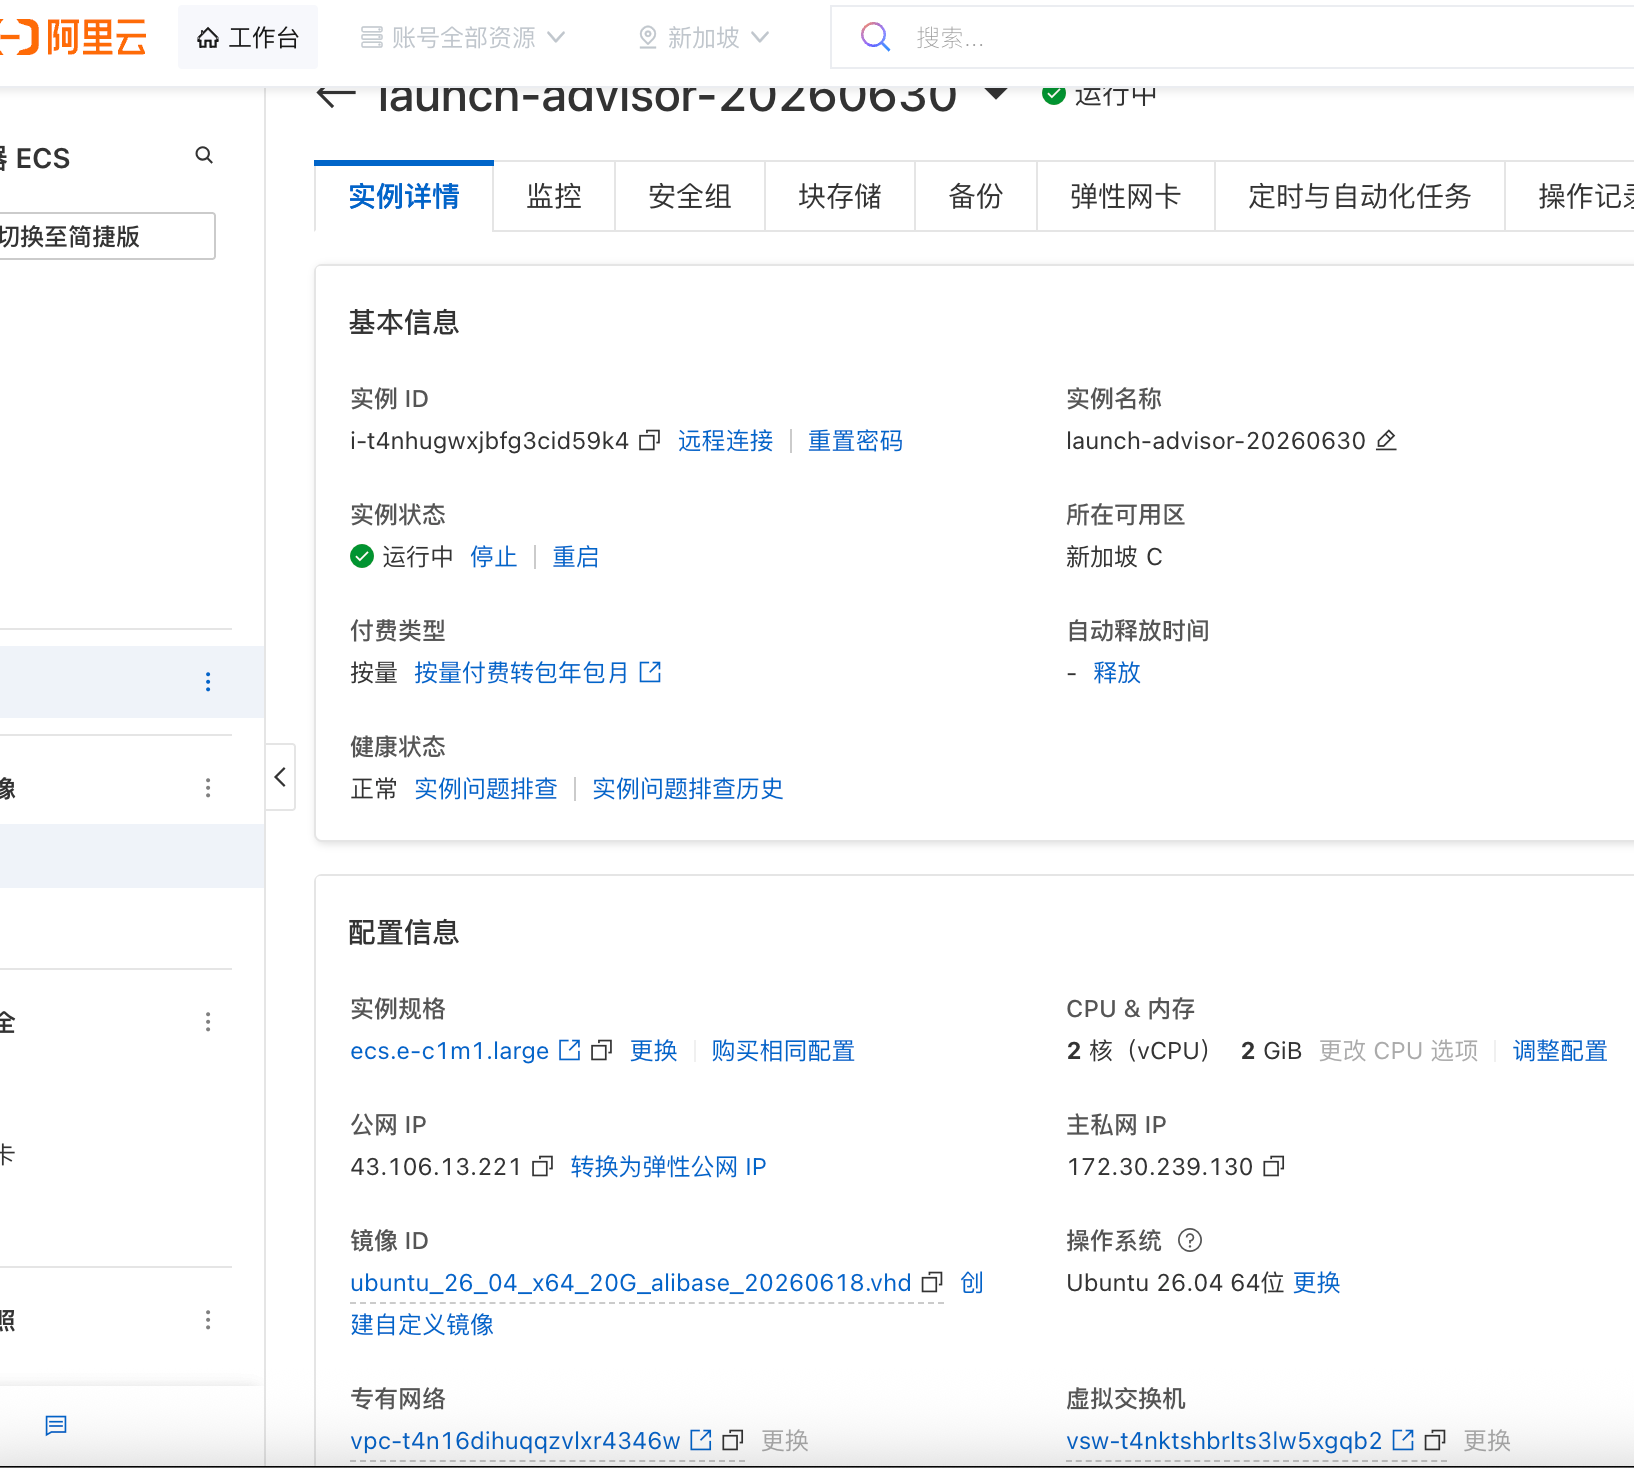Copy the instance ID to clipboard

point(650,440)
